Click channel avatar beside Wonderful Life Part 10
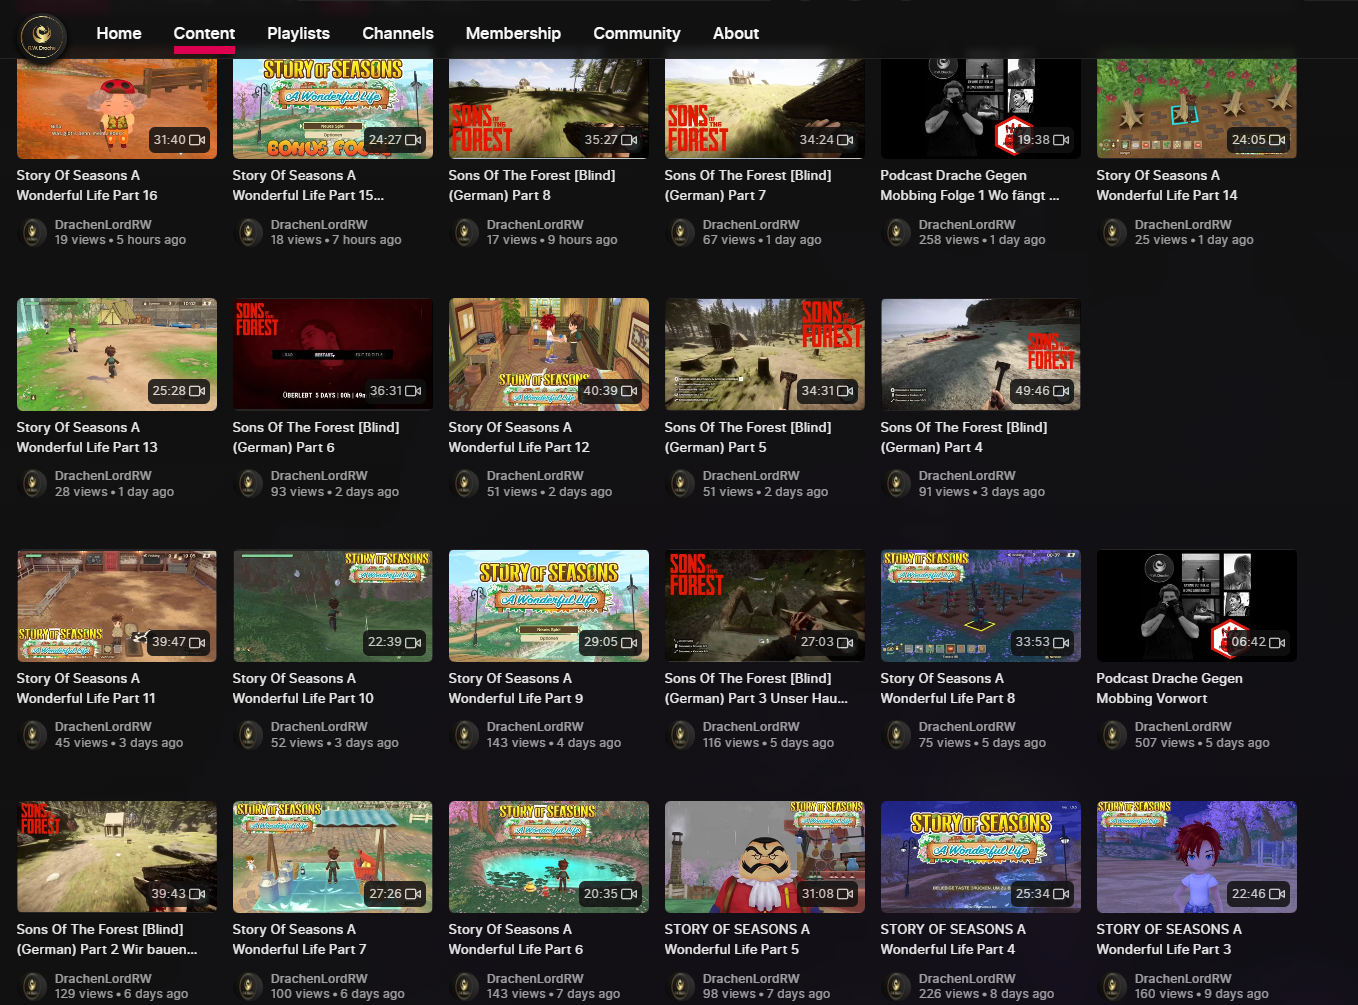 click(x=250, y=735)
